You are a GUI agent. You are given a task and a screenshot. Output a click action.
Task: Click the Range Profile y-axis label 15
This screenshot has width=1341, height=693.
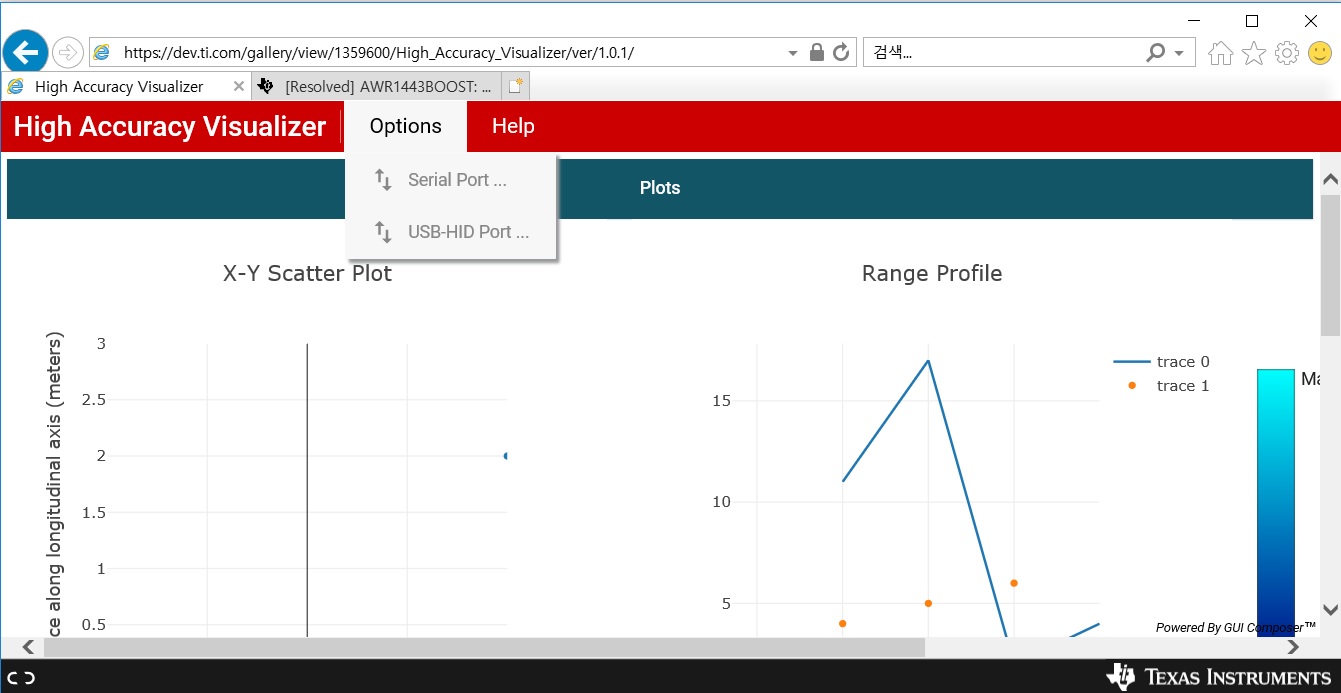pyautogui.click(x=721, y=401)
